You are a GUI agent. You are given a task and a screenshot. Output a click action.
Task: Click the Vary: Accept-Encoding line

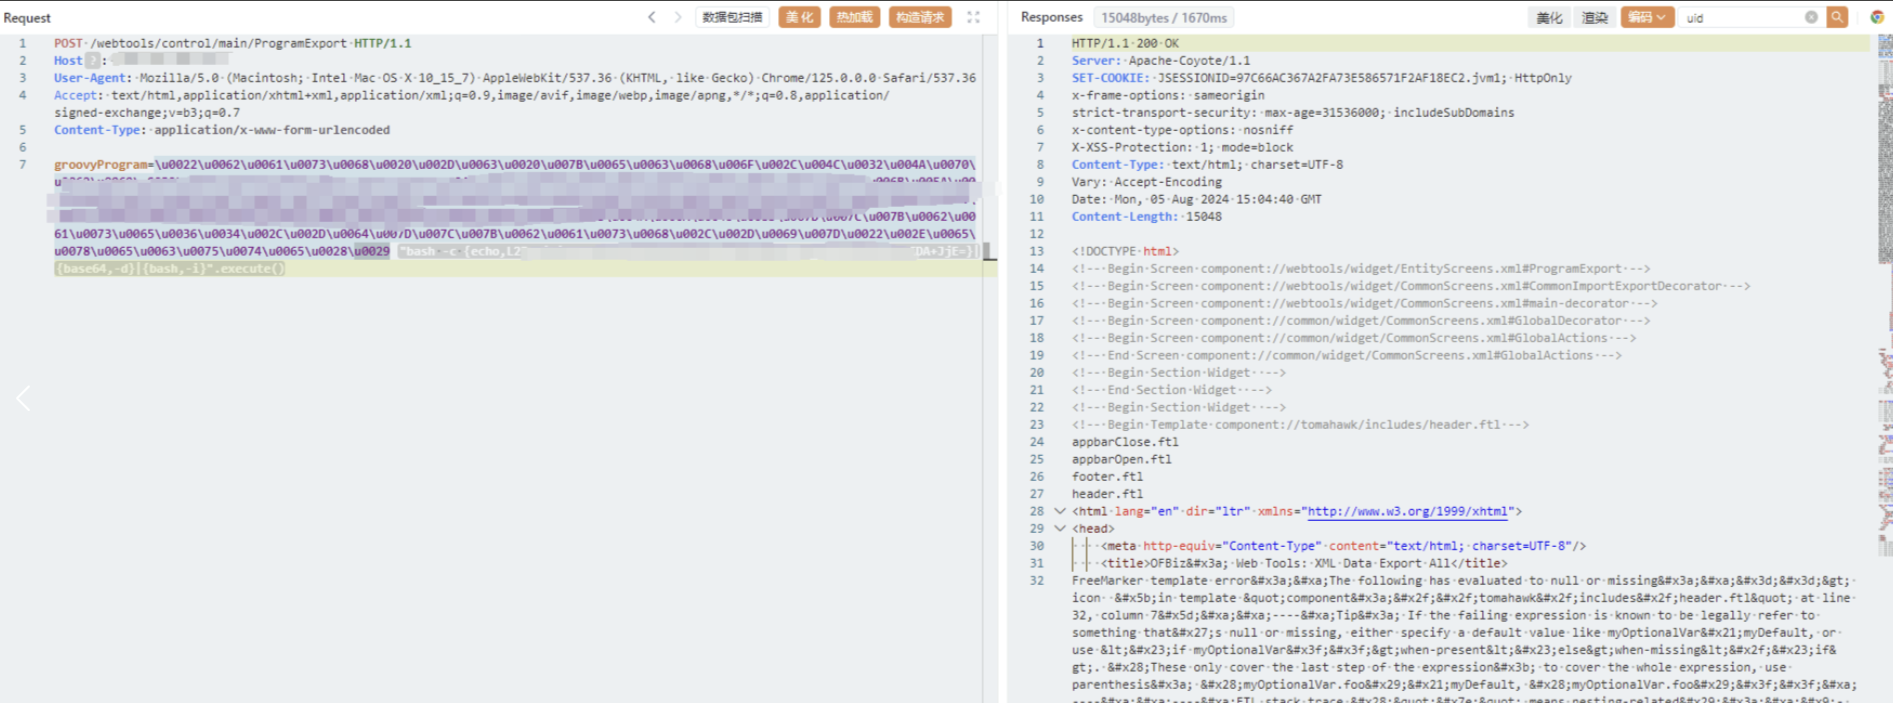(1147, 182)
